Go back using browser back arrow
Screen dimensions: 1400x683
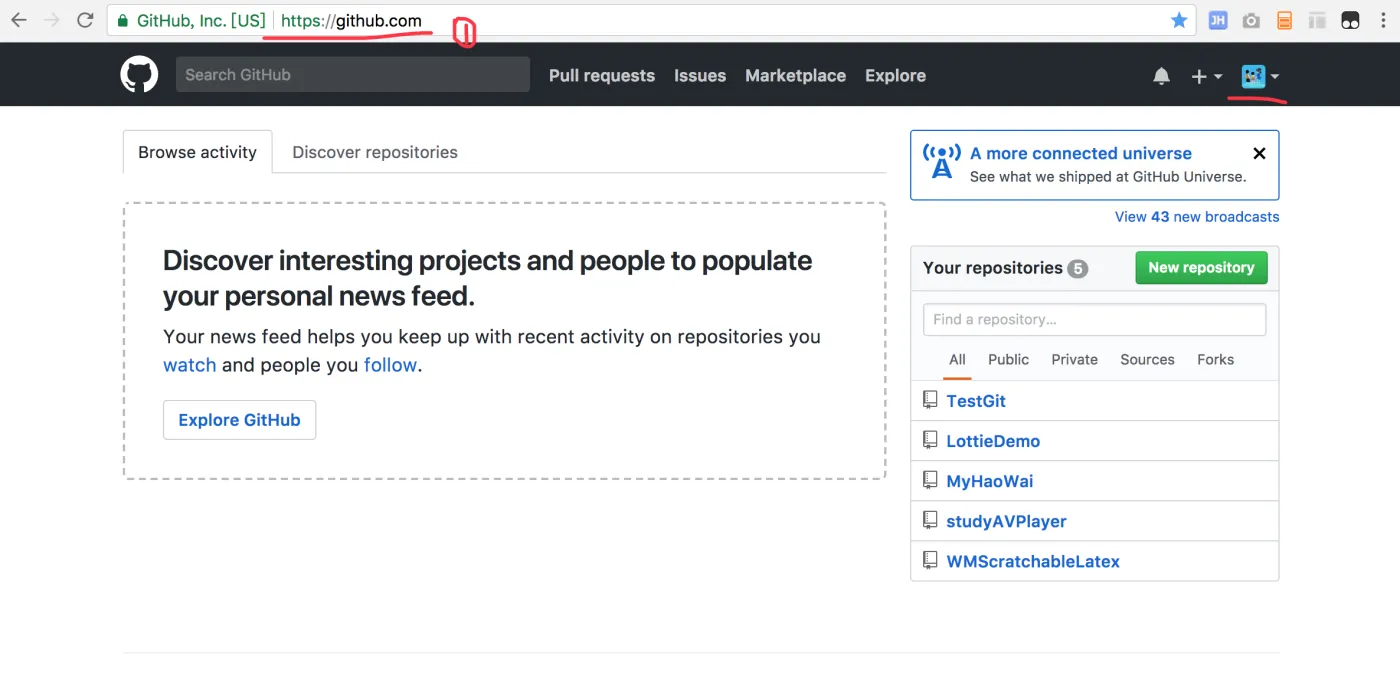pos(19,20)
